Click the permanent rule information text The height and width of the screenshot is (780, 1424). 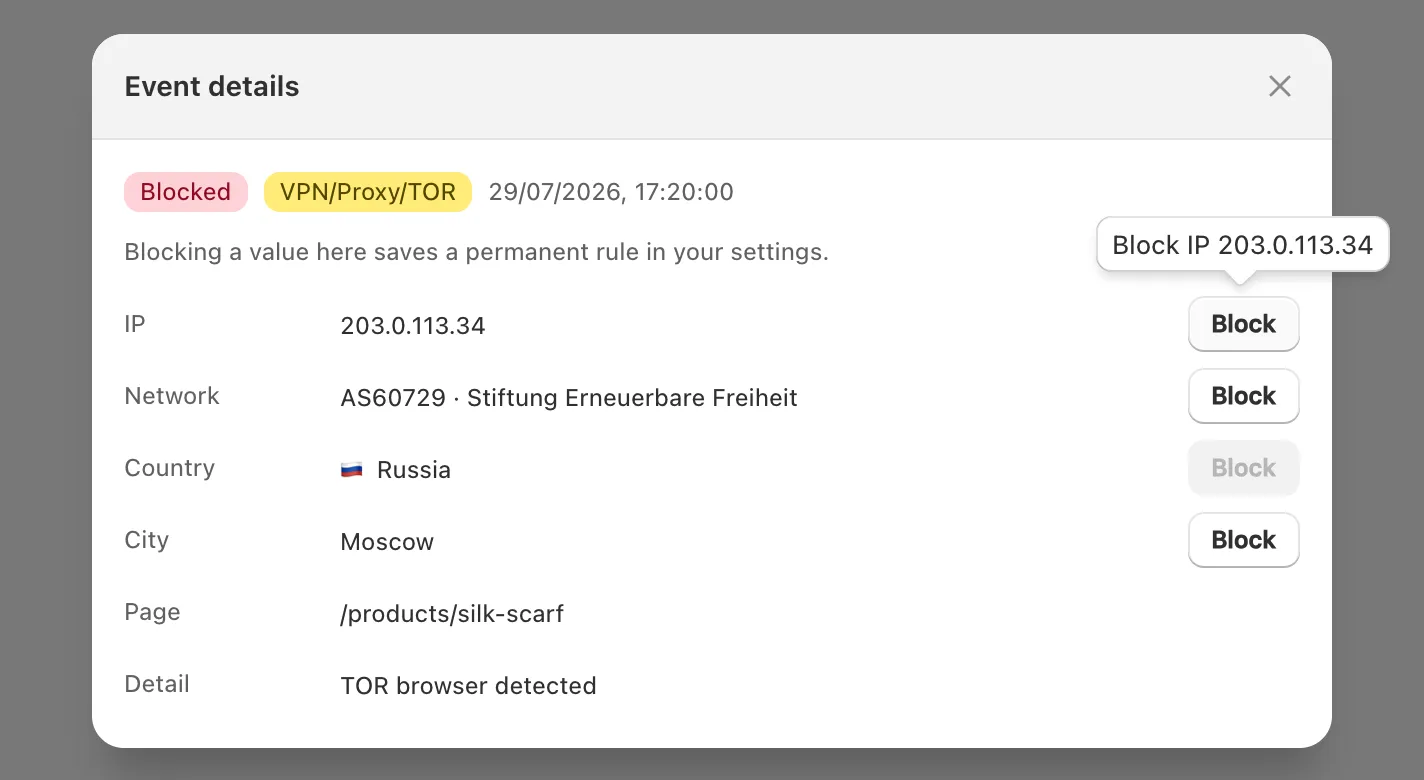pyautogui.click(x=476, y=252)
